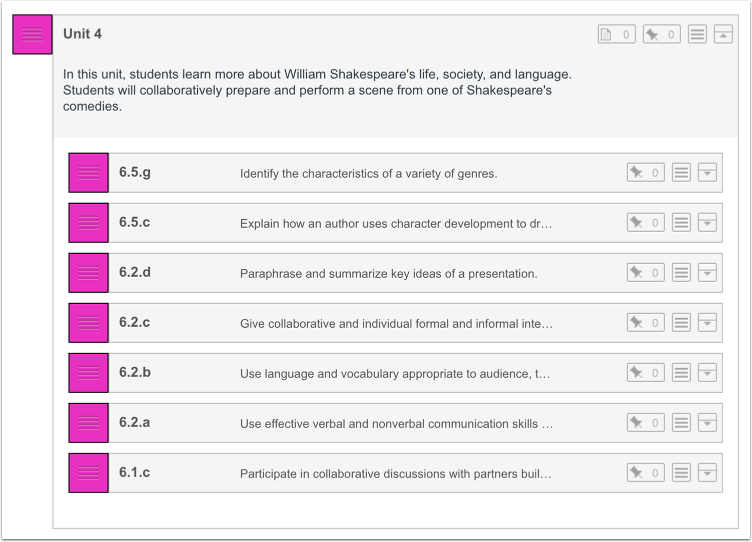Open the 'Paraphrase and summarize key ideas' description
The width and height of the screenshot is (752, 542).
[x=388, y=274]
